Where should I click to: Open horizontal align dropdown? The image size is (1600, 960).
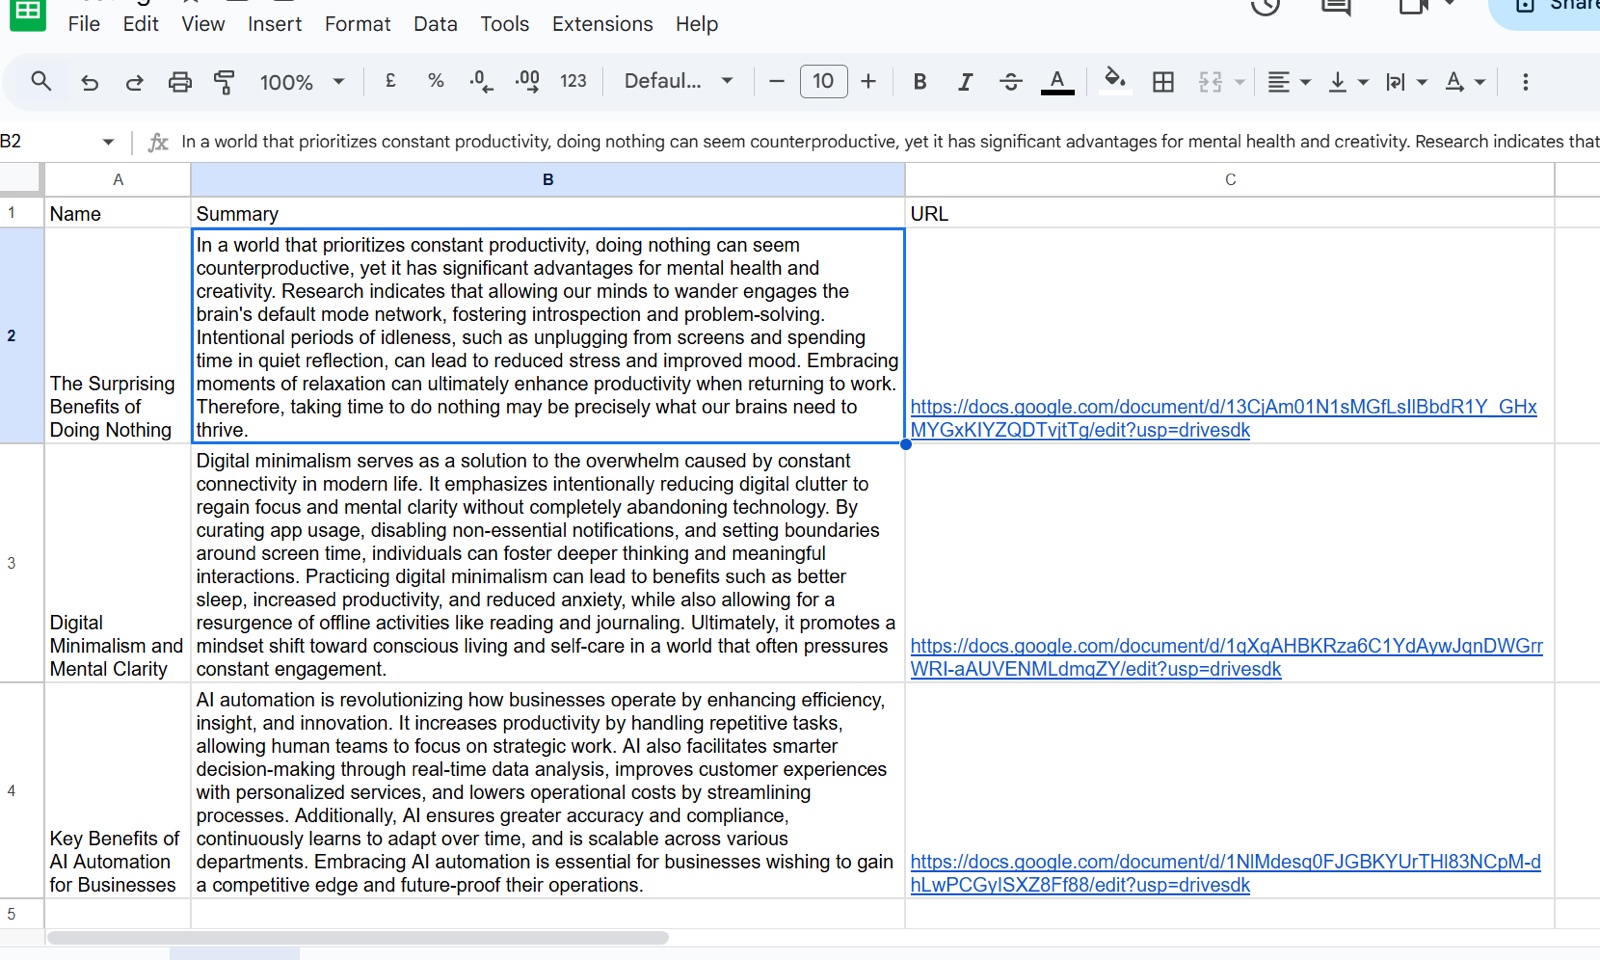pos(1288,82)
